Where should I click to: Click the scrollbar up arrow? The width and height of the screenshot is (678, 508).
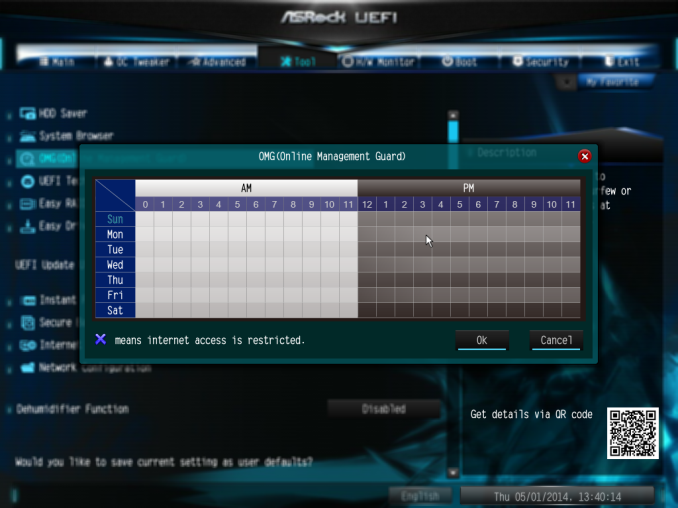pos(453,115)
